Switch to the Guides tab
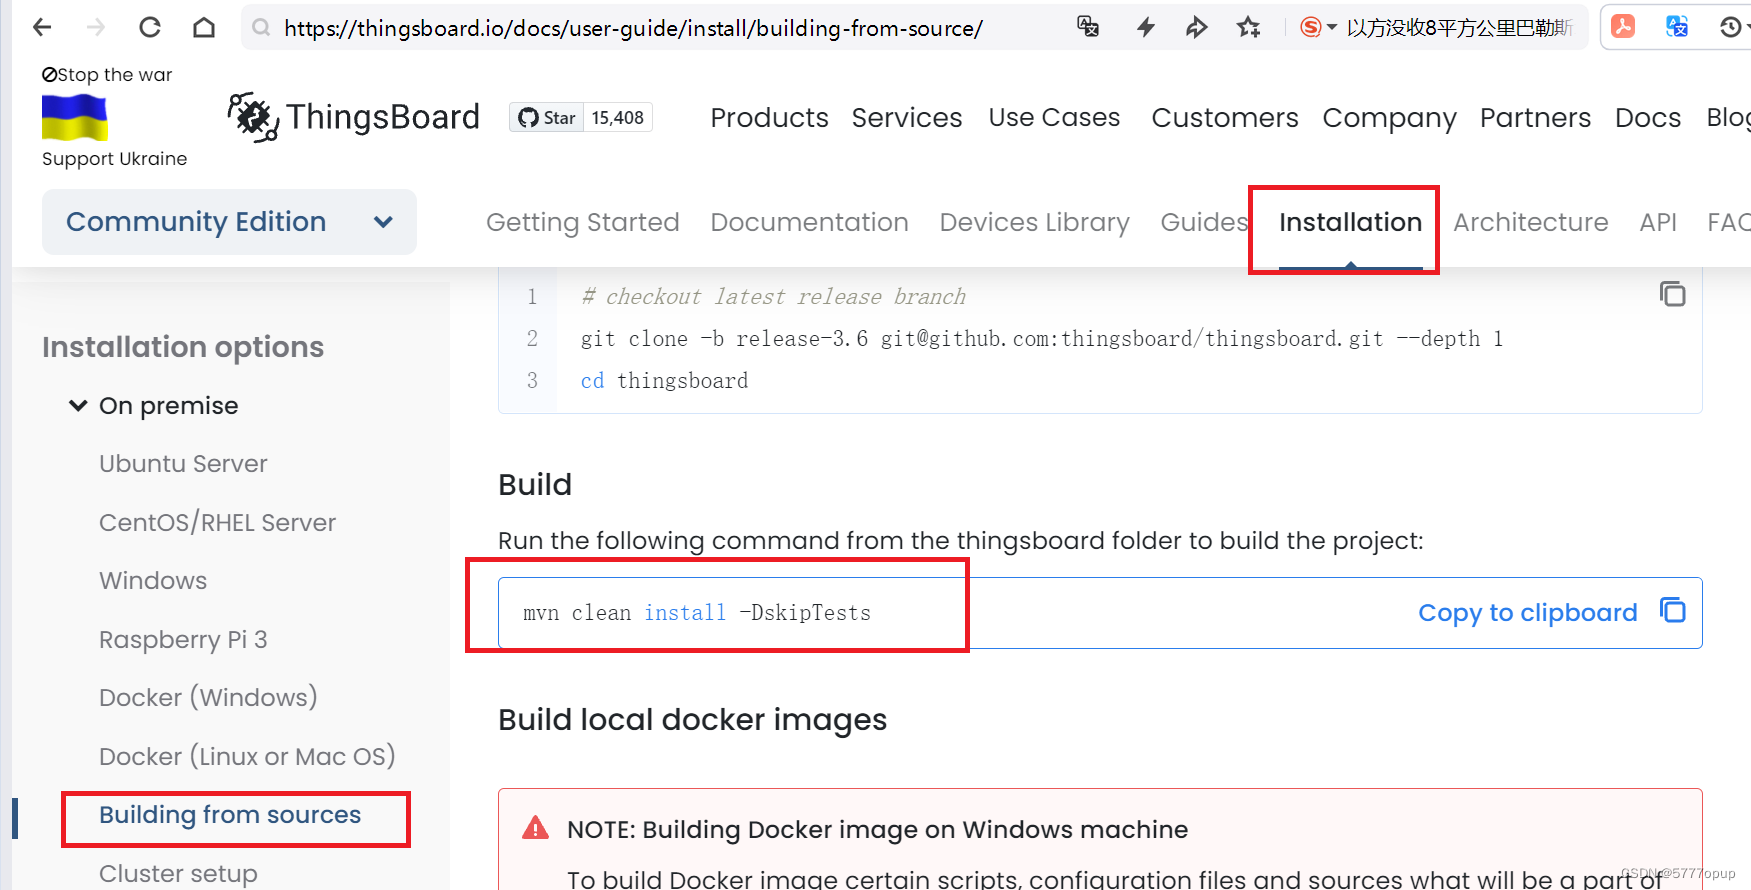The image size is (1751, 890). 1204,222
